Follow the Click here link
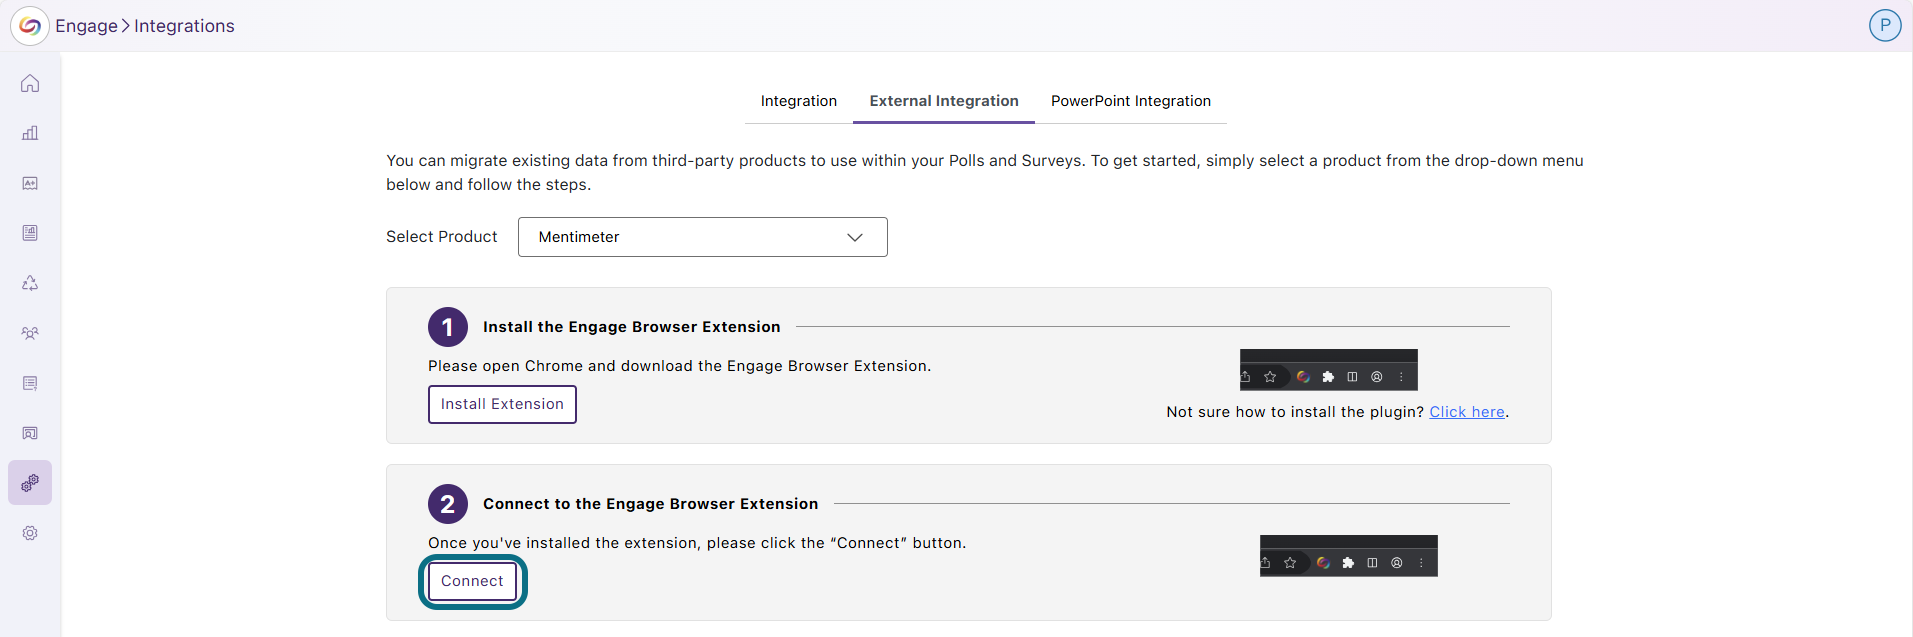 point(1467,412)
